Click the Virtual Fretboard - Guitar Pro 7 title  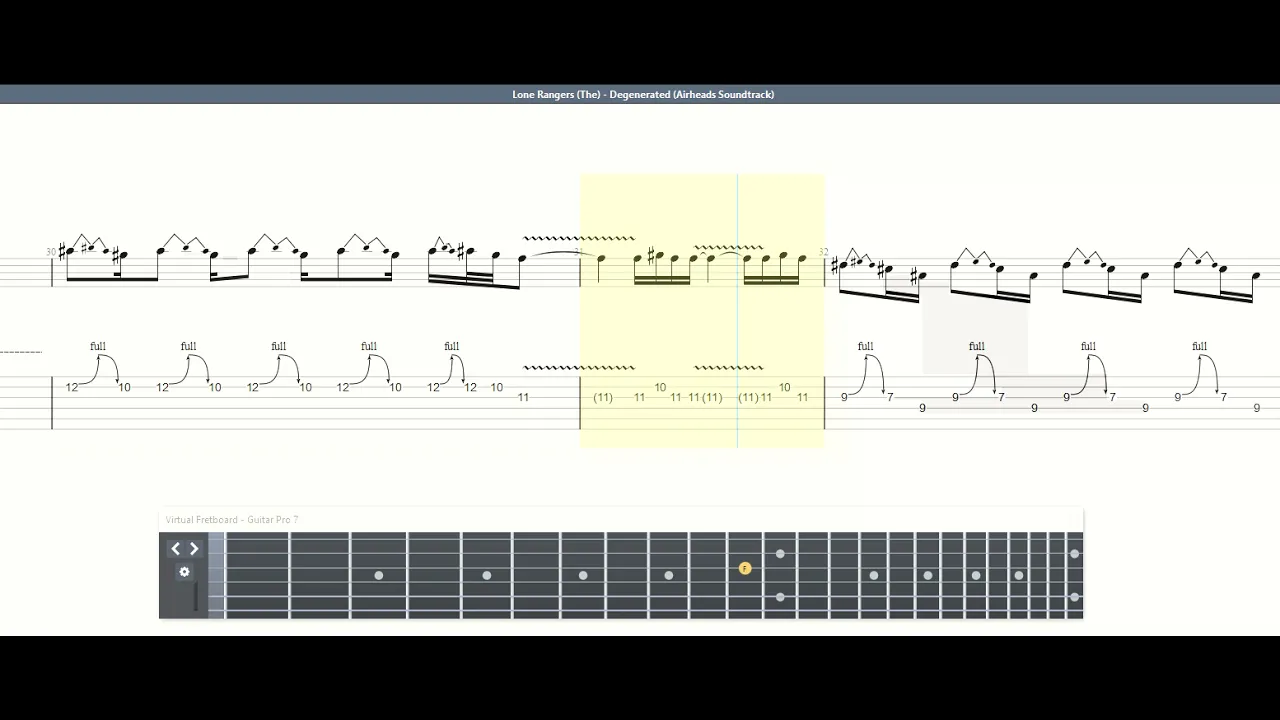232,520
